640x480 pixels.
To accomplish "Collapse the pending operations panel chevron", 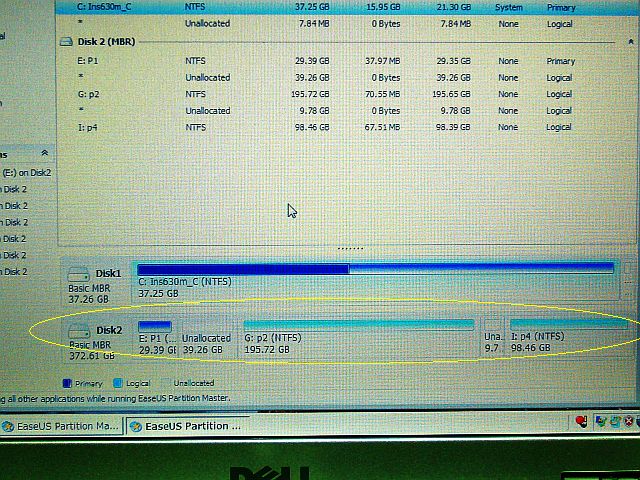I will click(44, 153).
